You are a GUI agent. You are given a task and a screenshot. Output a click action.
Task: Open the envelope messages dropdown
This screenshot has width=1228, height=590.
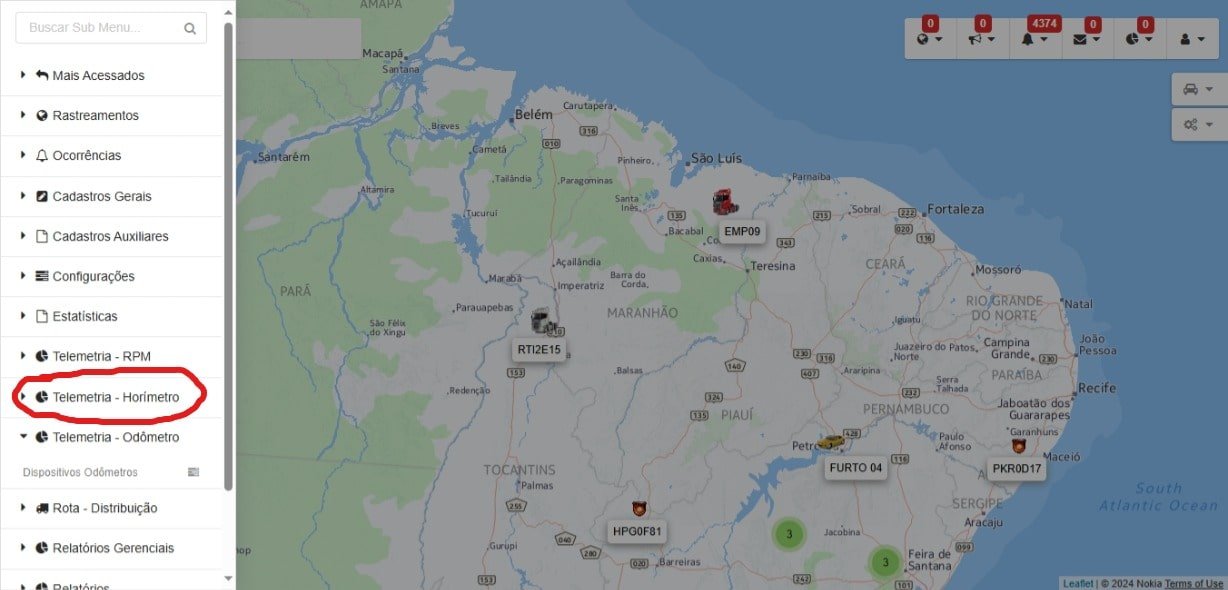pos(1085,39)
